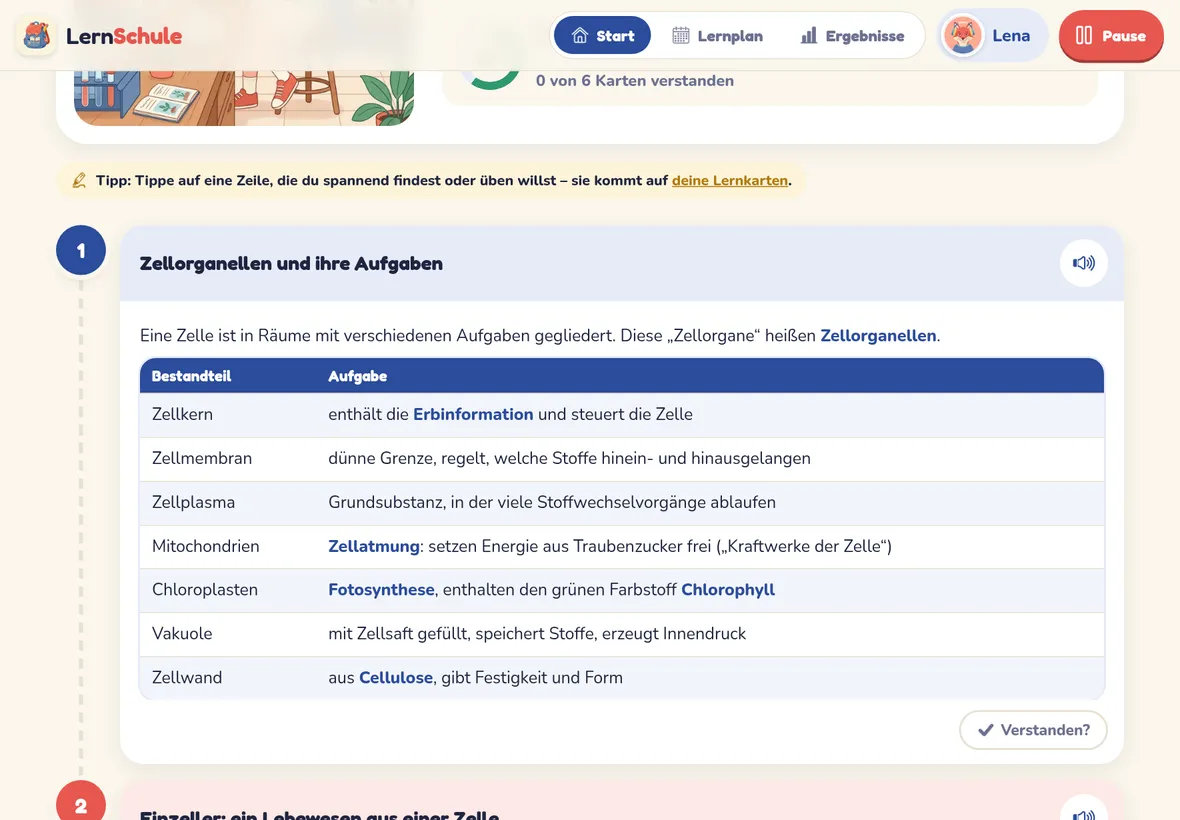
Task: Open the LernSchule home title
Action: point(123,36)
